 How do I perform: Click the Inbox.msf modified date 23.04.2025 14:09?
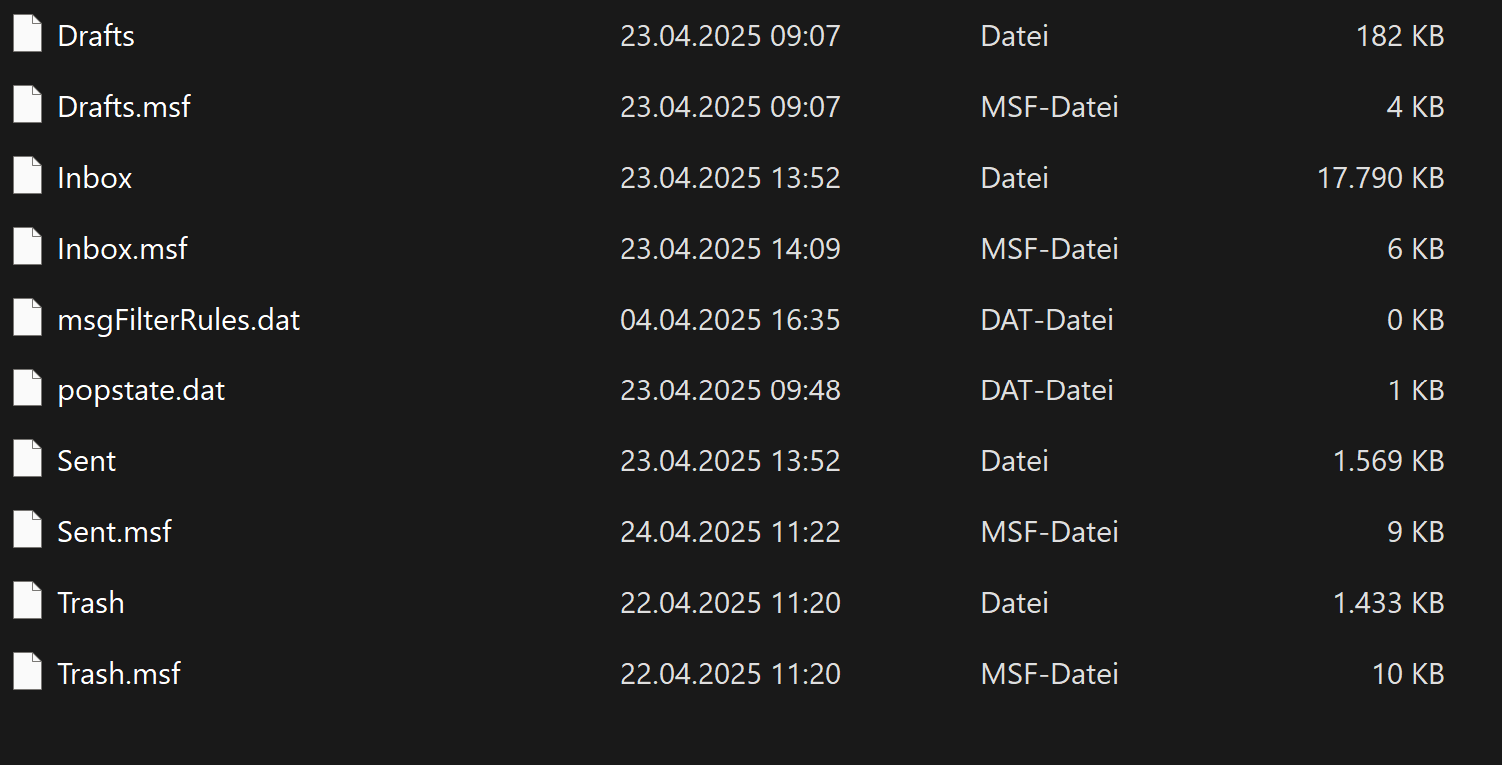[x=730, y=249]
